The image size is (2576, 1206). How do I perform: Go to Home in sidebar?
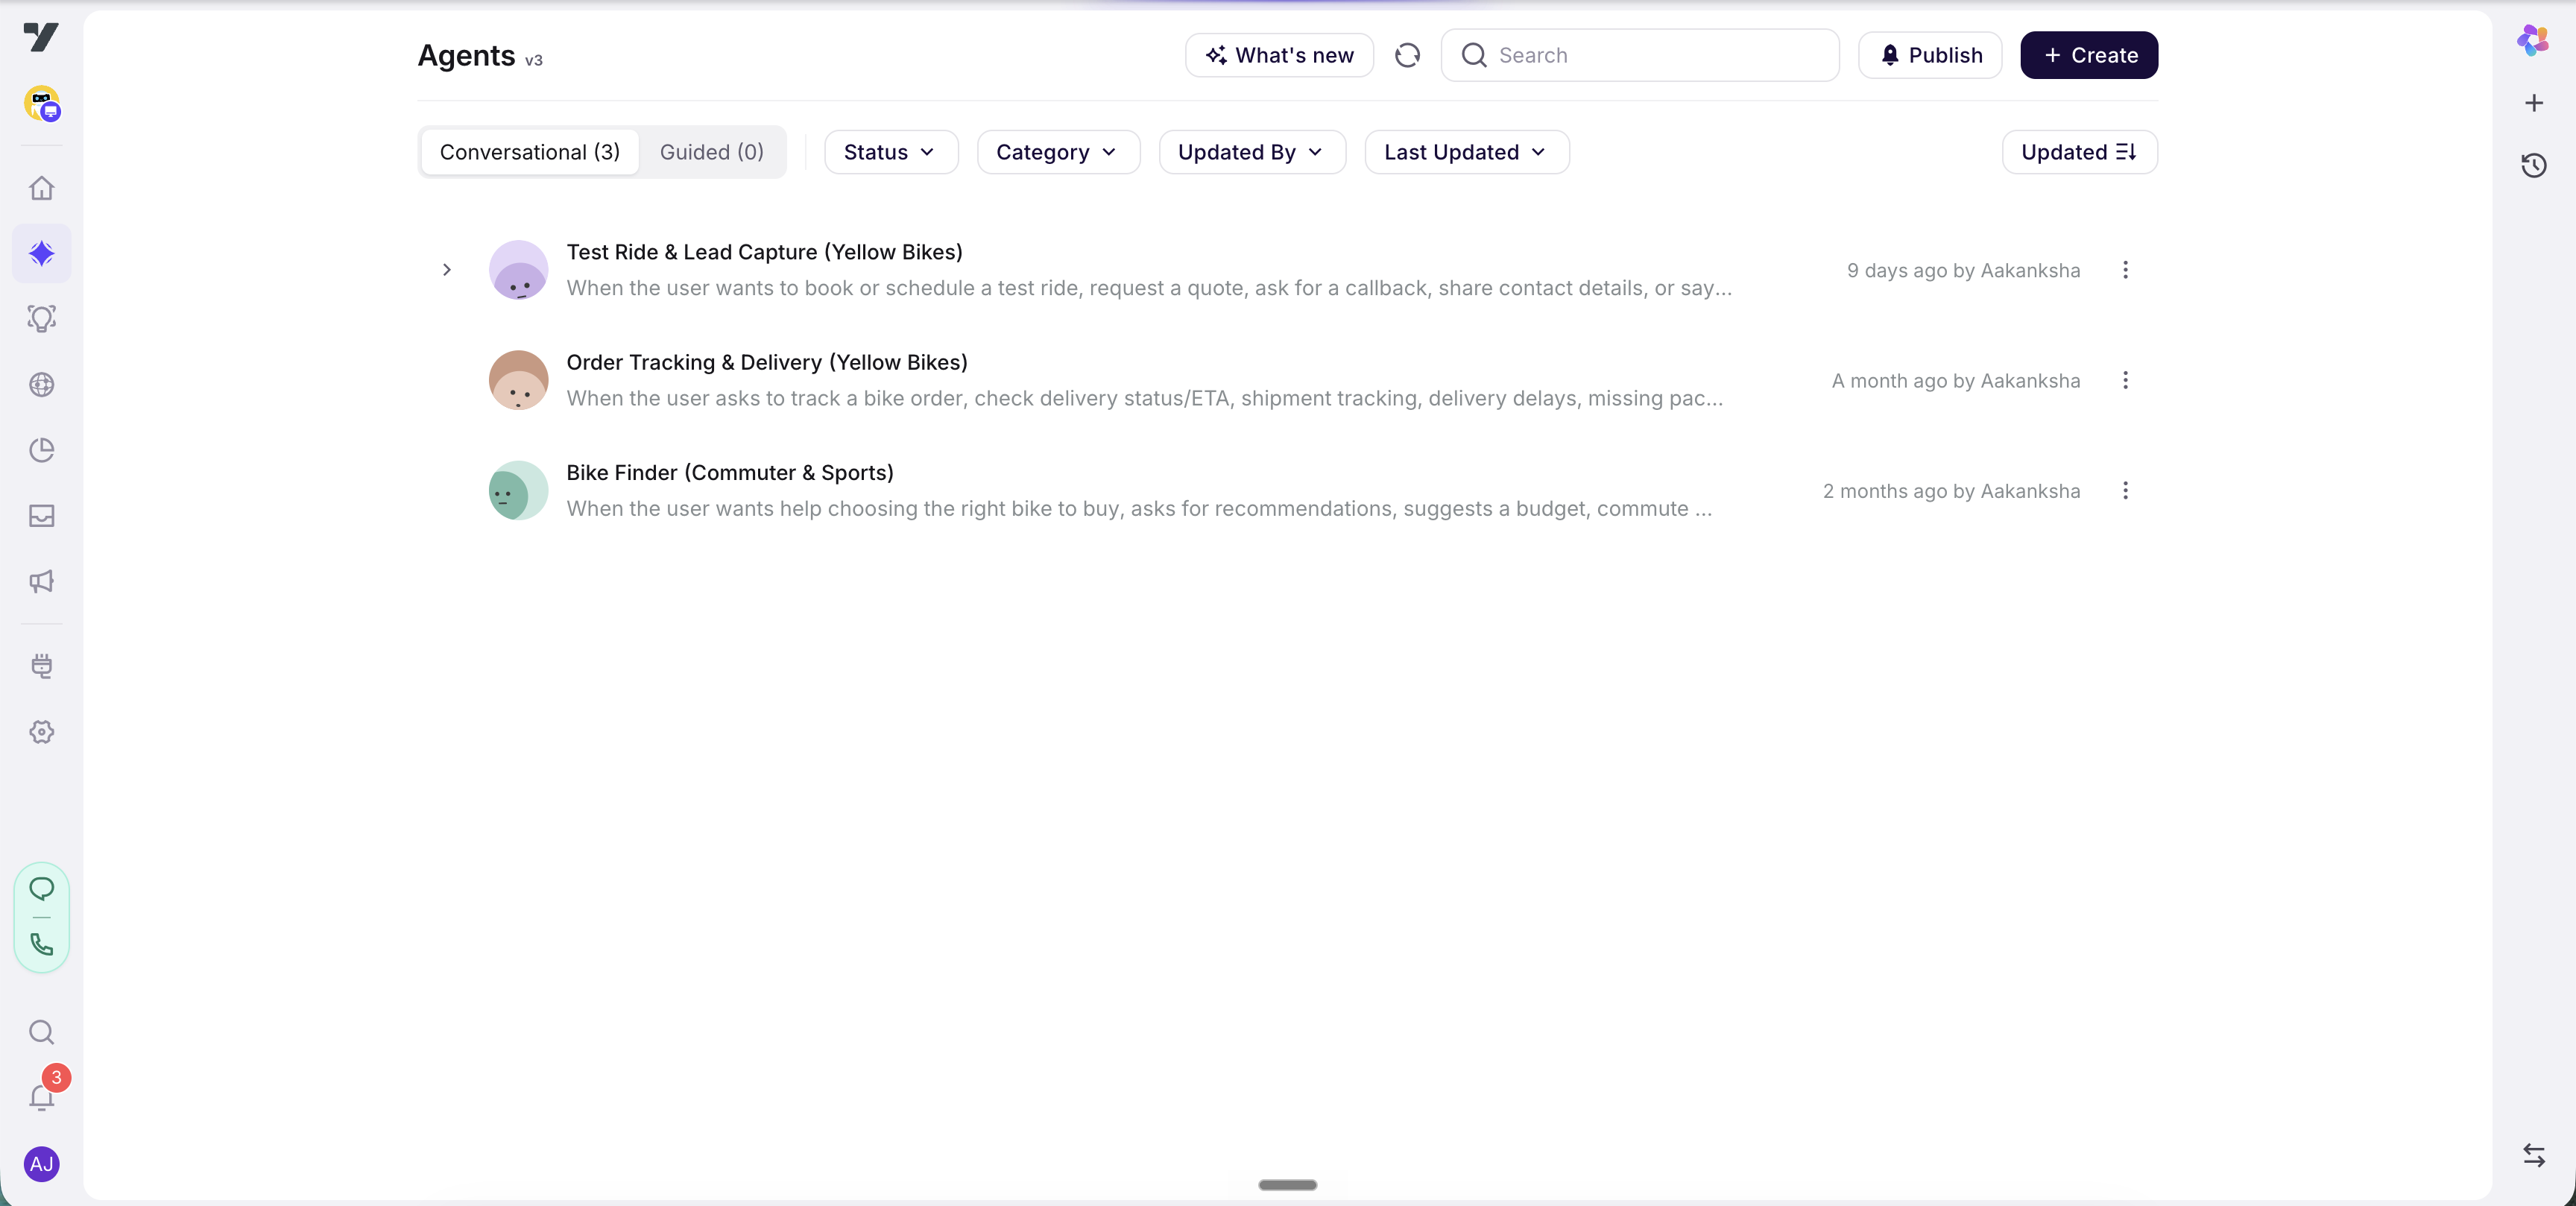pos(41,188)
